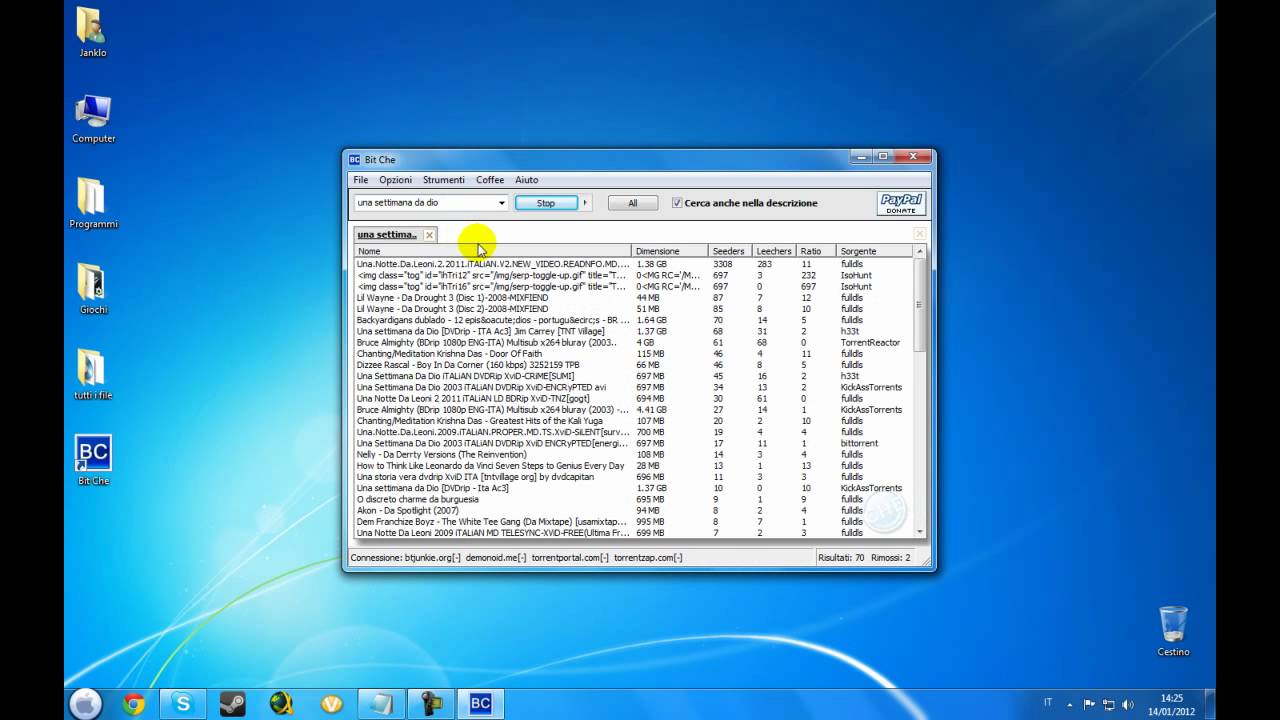
Task: Open the Cestino recycle bin
Action: point(1173,631)
